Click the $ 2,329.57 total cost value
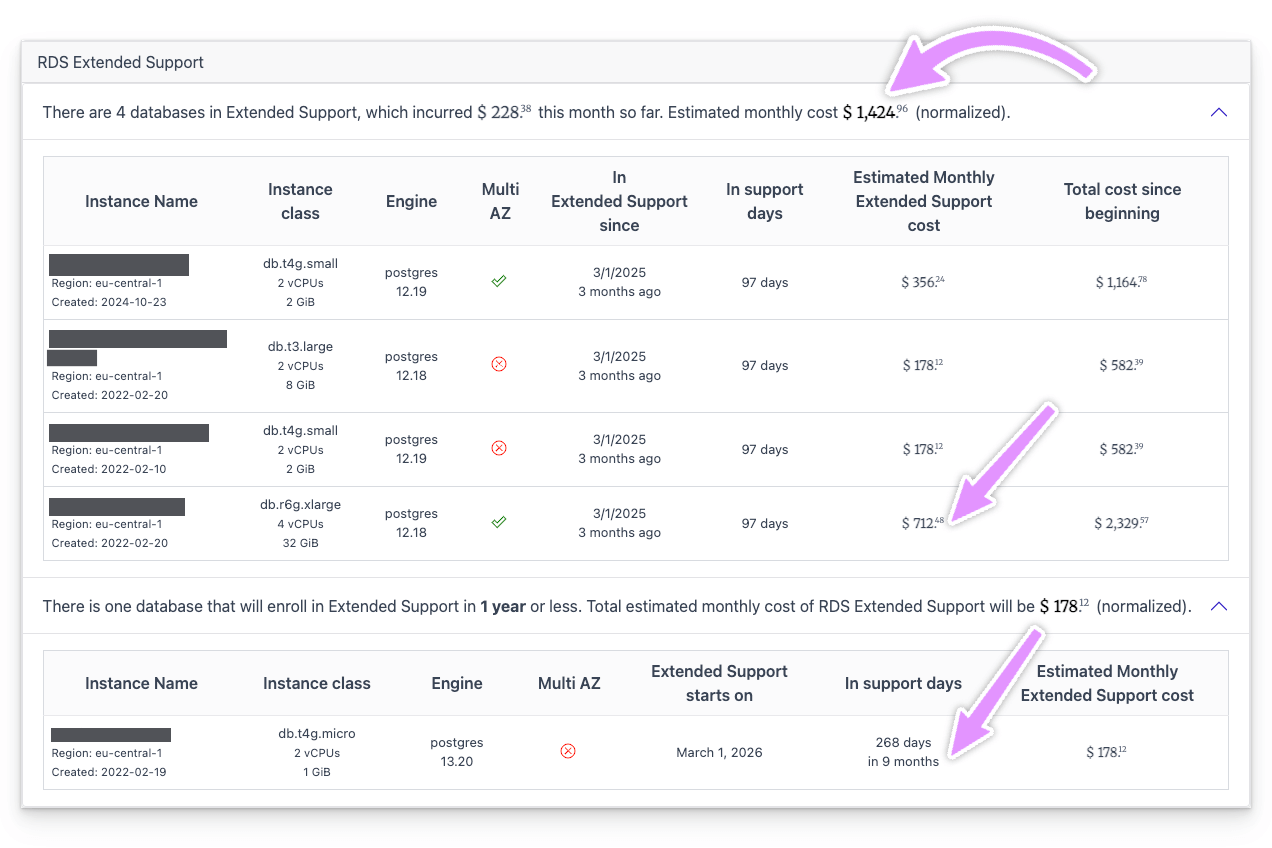Screen dimensions: 1272x848 1121,523
